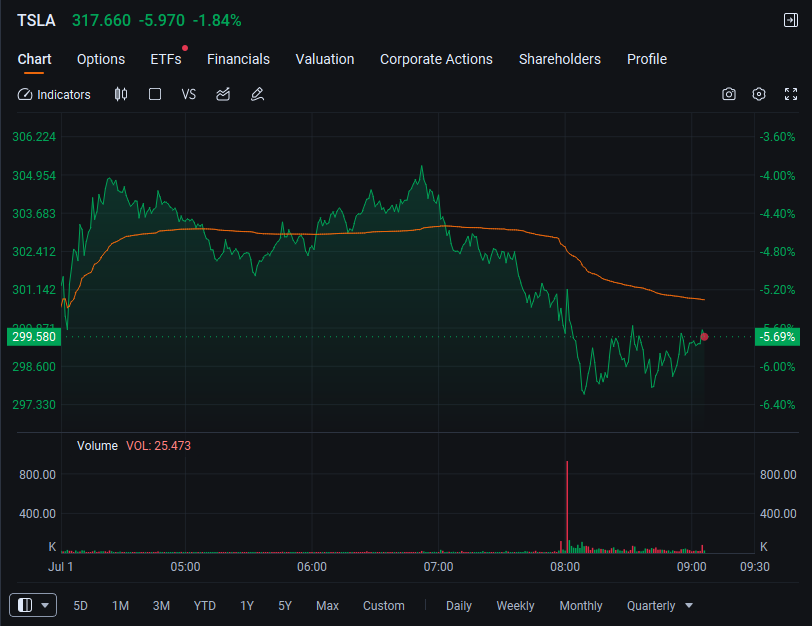Open the Valuation tab
This screenshot has width=812, height=626.
(x=325, y=59)
